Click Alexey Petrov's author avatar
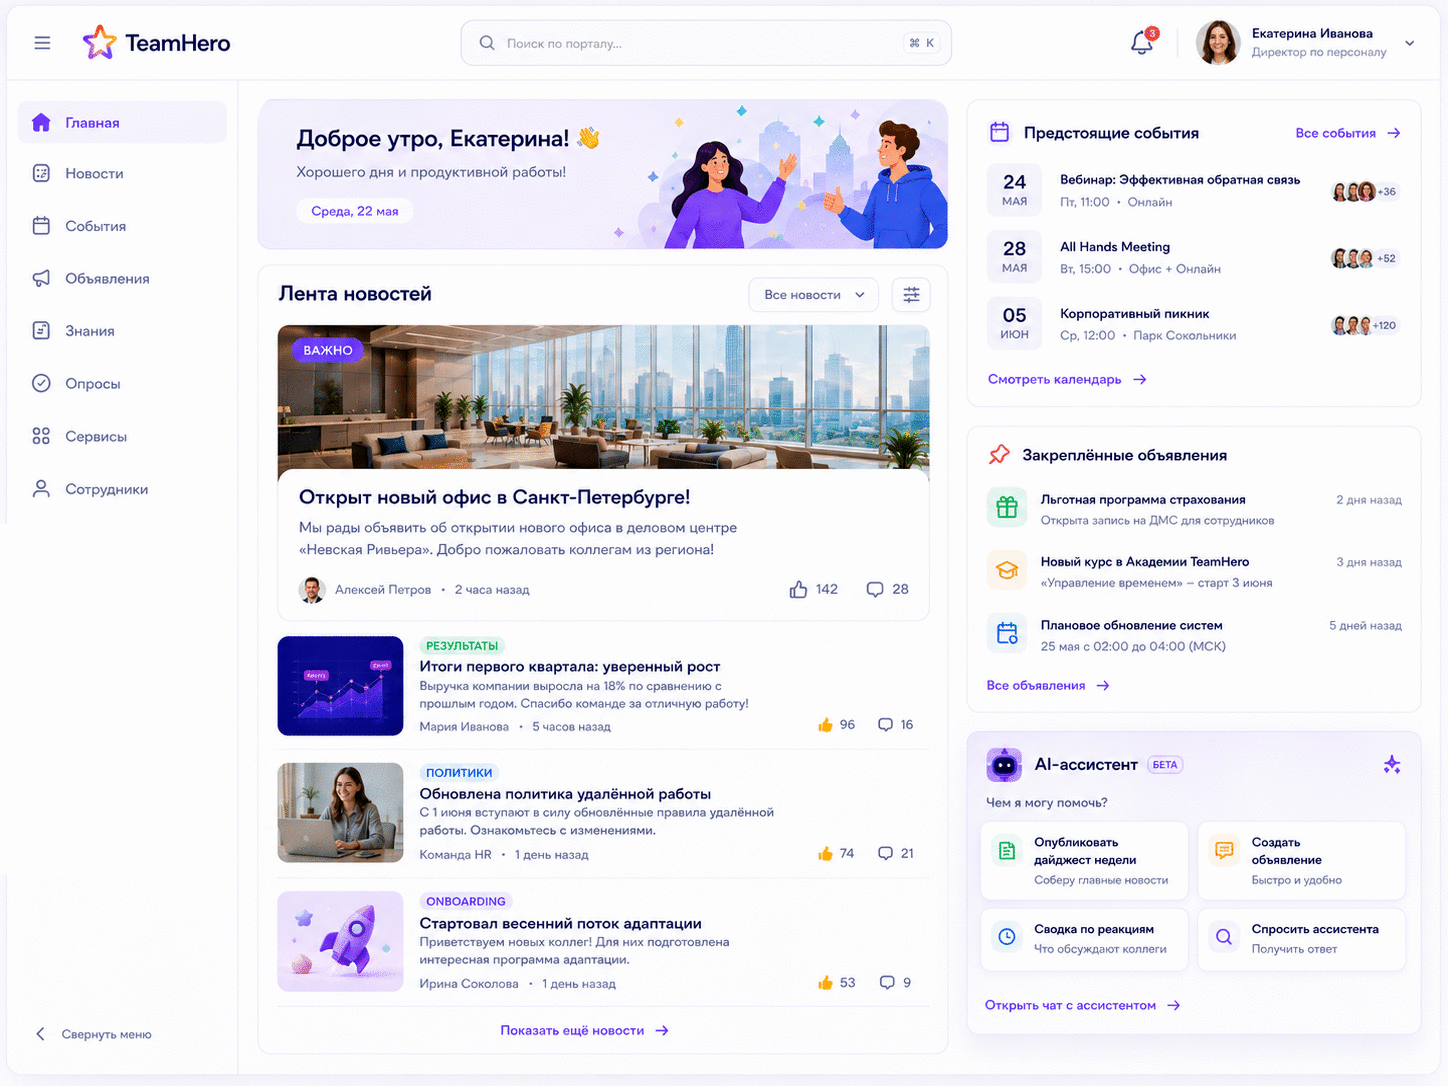The width and height of the screenshot is (1448, 1086). click(312, 590)
